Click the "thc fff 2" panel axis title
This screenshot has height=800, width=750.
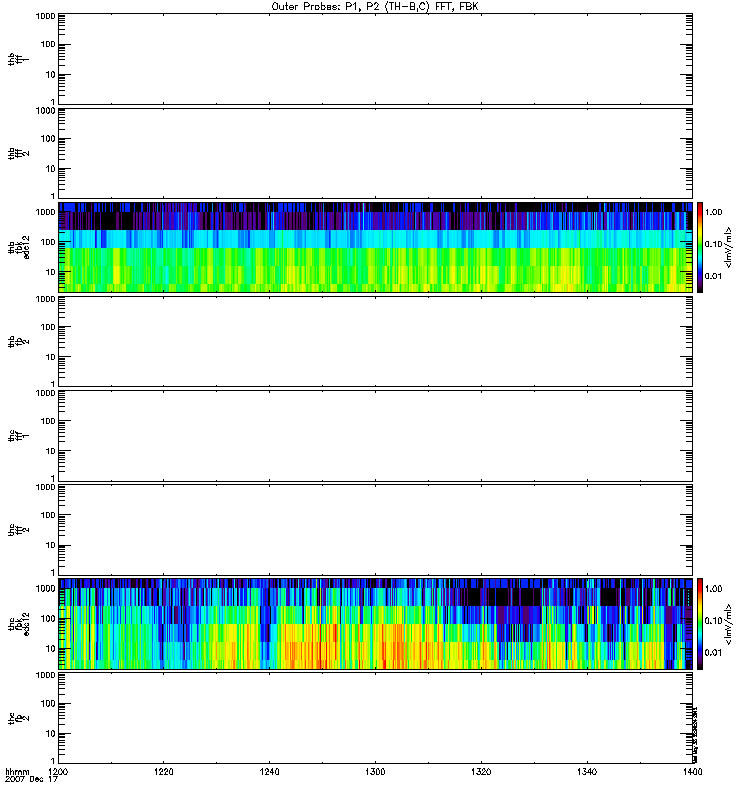pyautogui.click(x=18, y=530)
